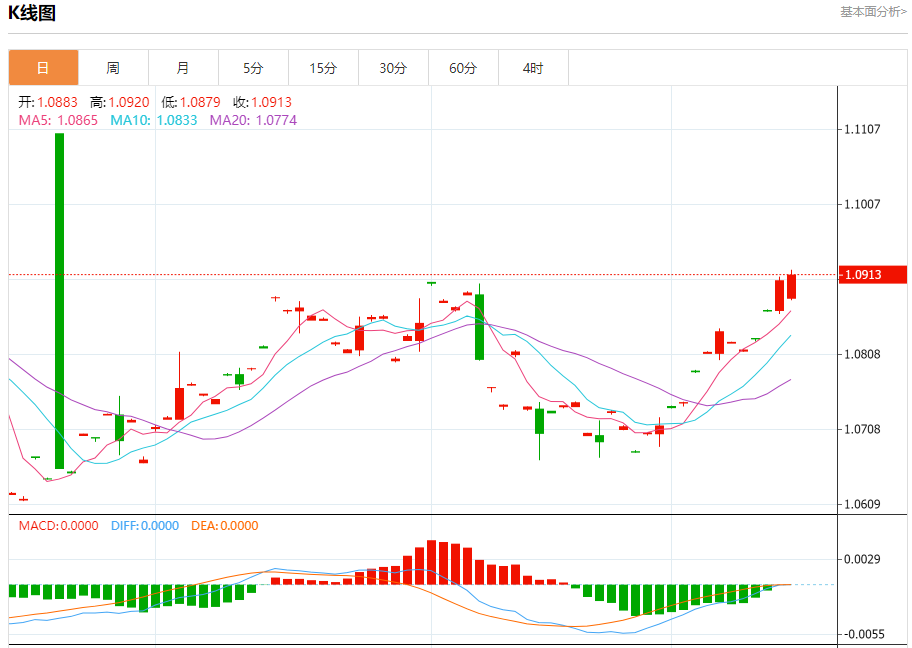Click the MA20 indicator label
The image size is (912, 648).
click(x=253, y=120)
